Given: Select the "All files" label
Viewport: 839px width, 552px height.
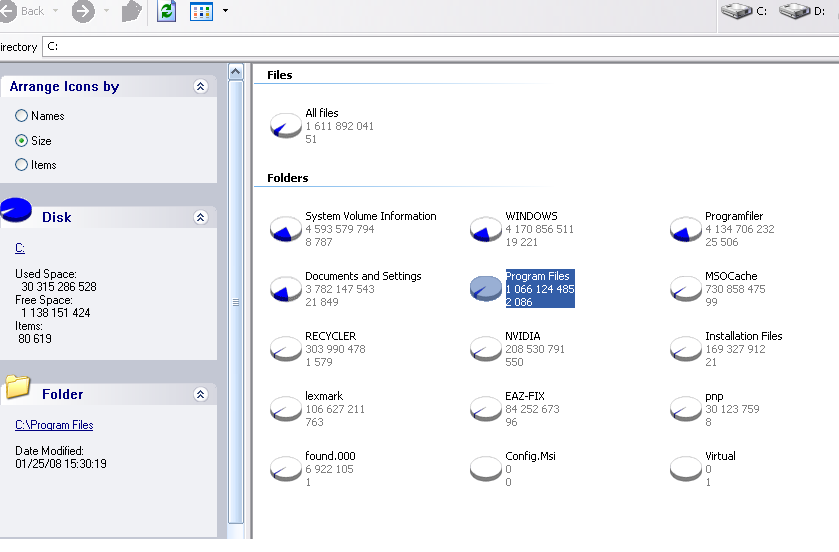Looking at the screenshot, I should 322,113.
